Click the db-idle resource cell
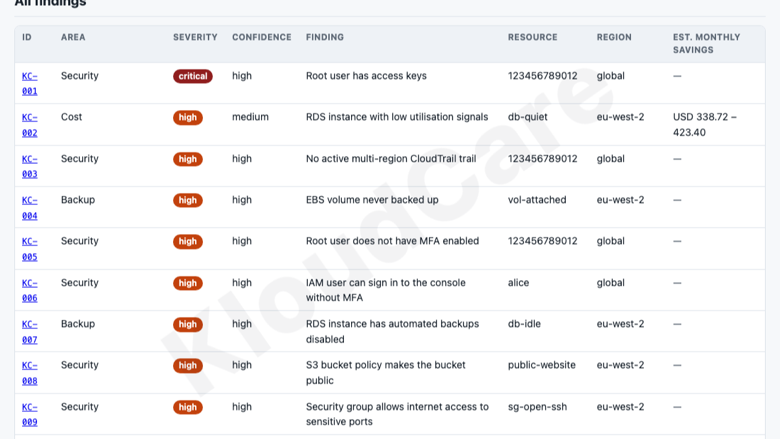Screen dimensions: 780x439 [x=524, y=324]
